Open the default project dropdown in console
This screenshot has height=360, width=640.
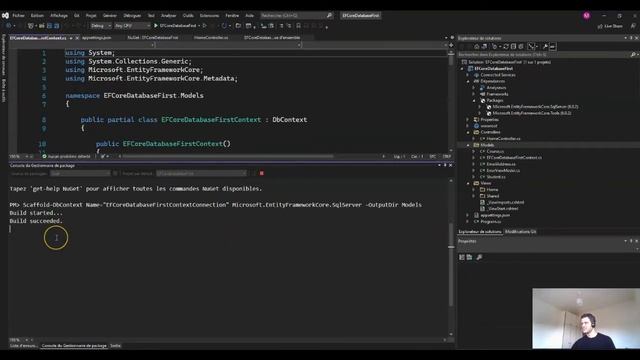pos(202,173)
